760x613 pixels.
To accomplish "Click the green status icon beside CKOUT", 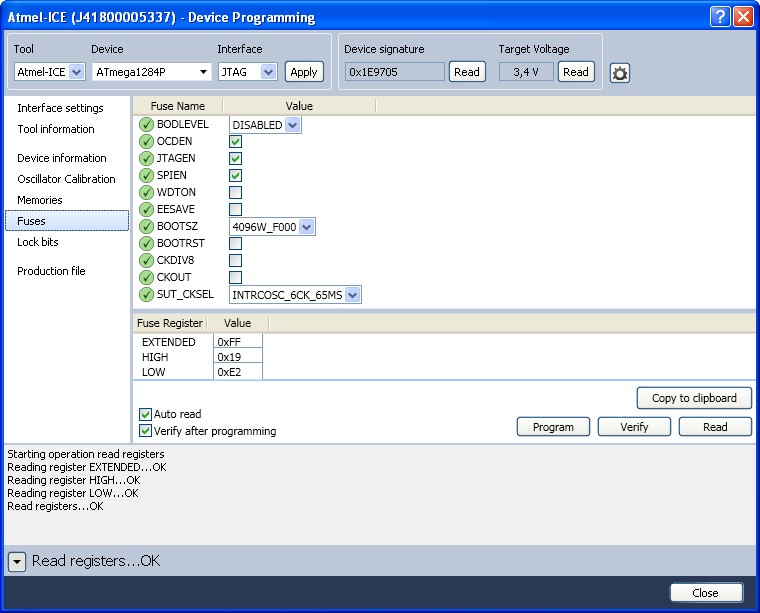I will tap(146, 277).
